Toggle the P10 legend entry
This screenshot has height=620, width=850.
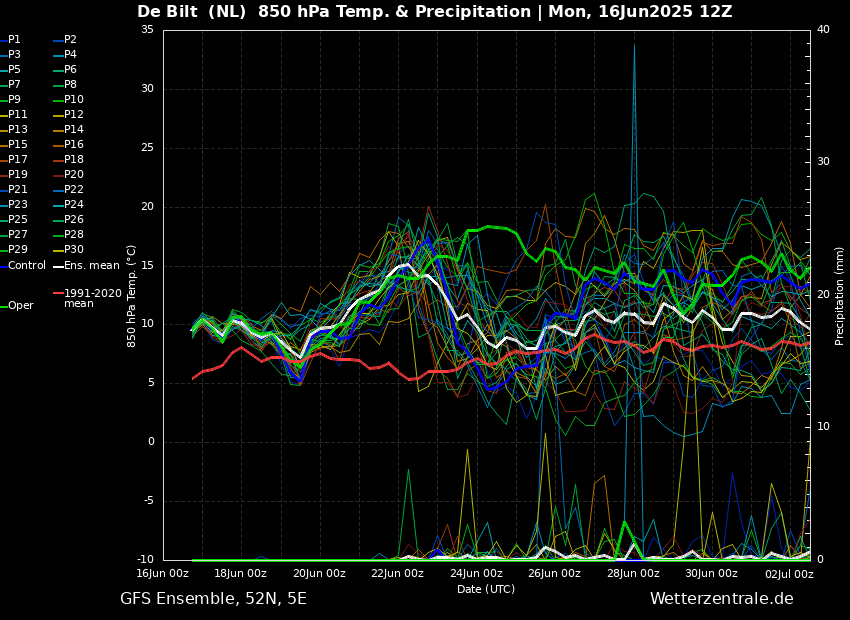coord(74,100)
